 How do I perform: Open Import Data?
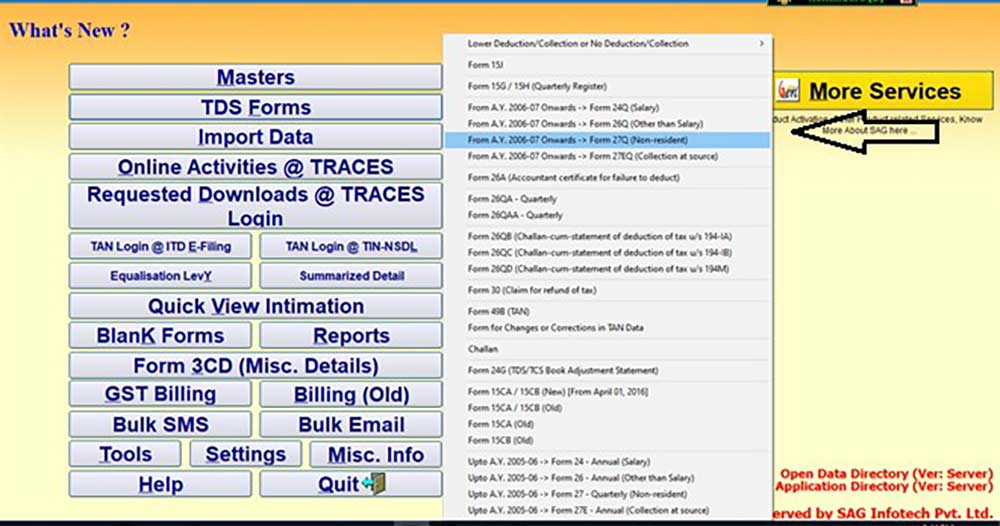pos(256,137)
